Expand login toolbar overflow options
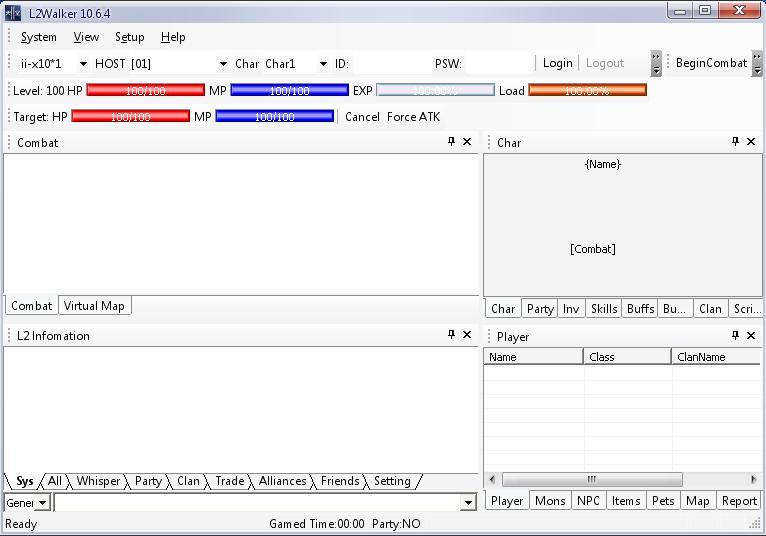 (x=656, y=64)
